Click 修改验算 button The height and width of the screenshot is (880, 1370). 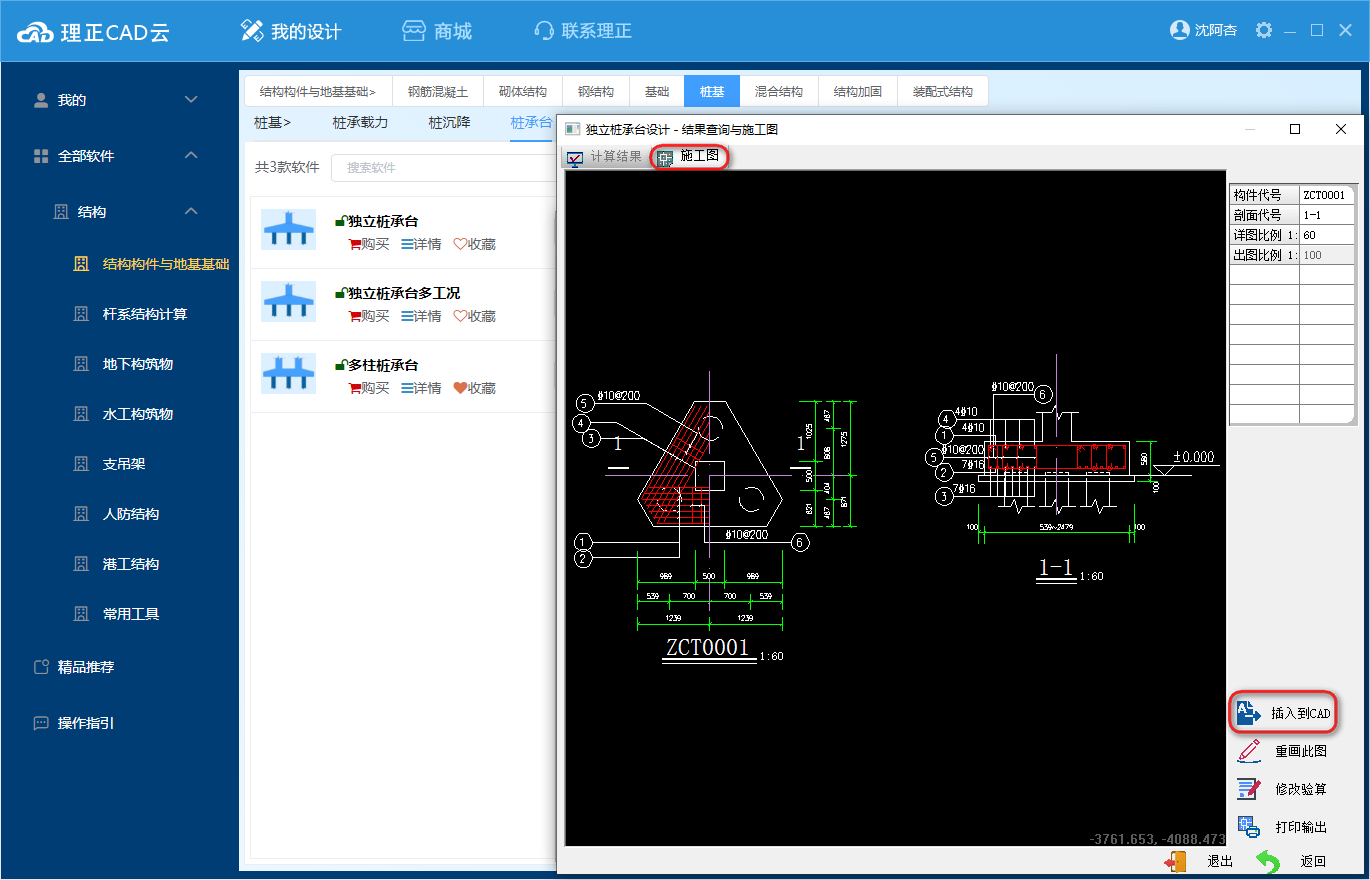pyautogui.click(x=1283, y=789)
